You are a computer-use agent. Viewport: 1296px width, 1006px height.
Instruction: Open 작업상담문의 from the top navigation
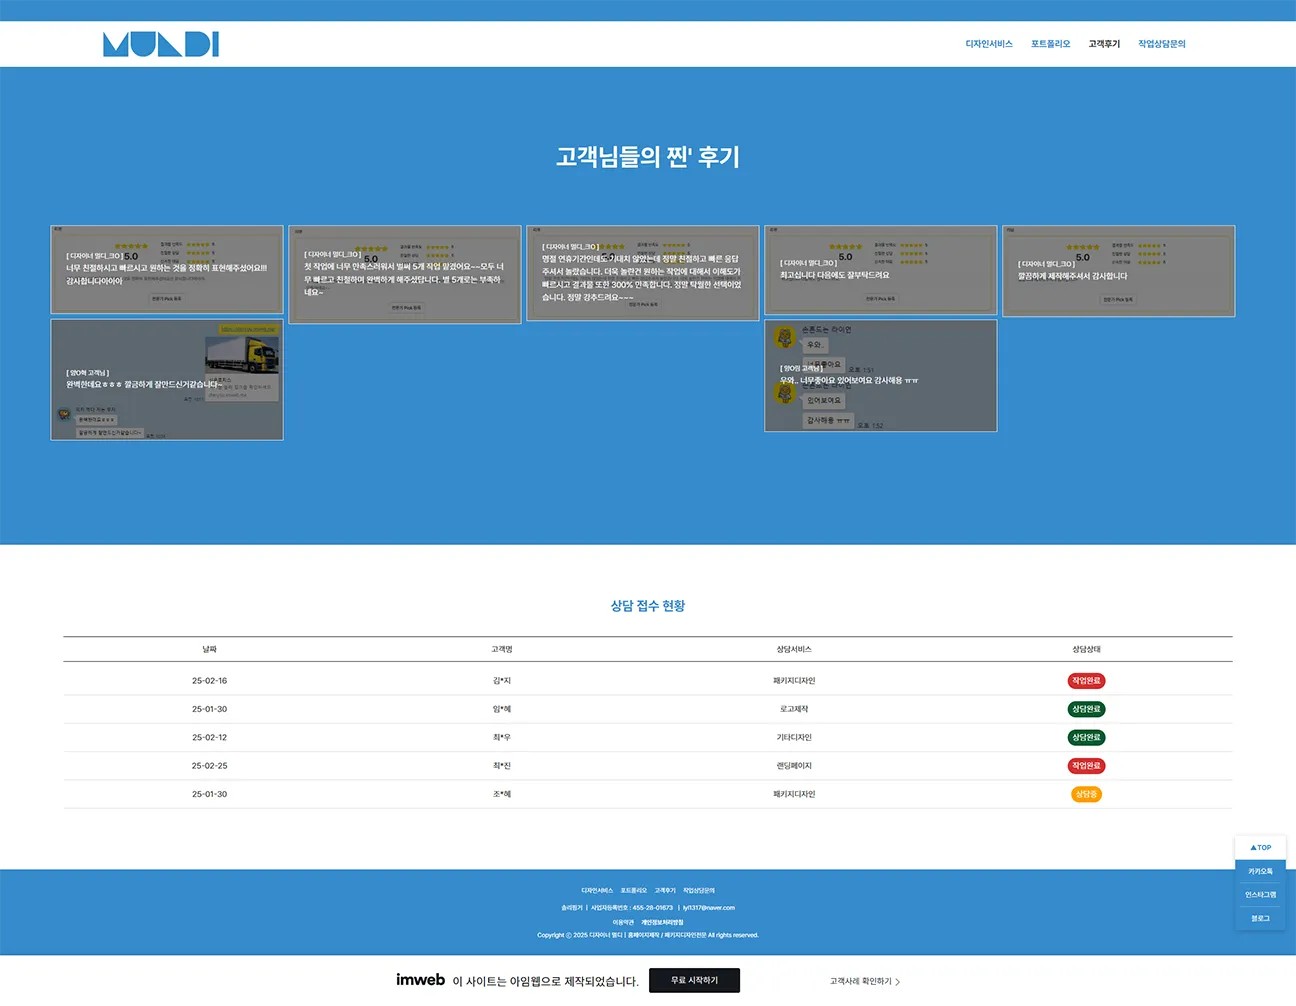pyautogui.click(x=1161, y=44)
